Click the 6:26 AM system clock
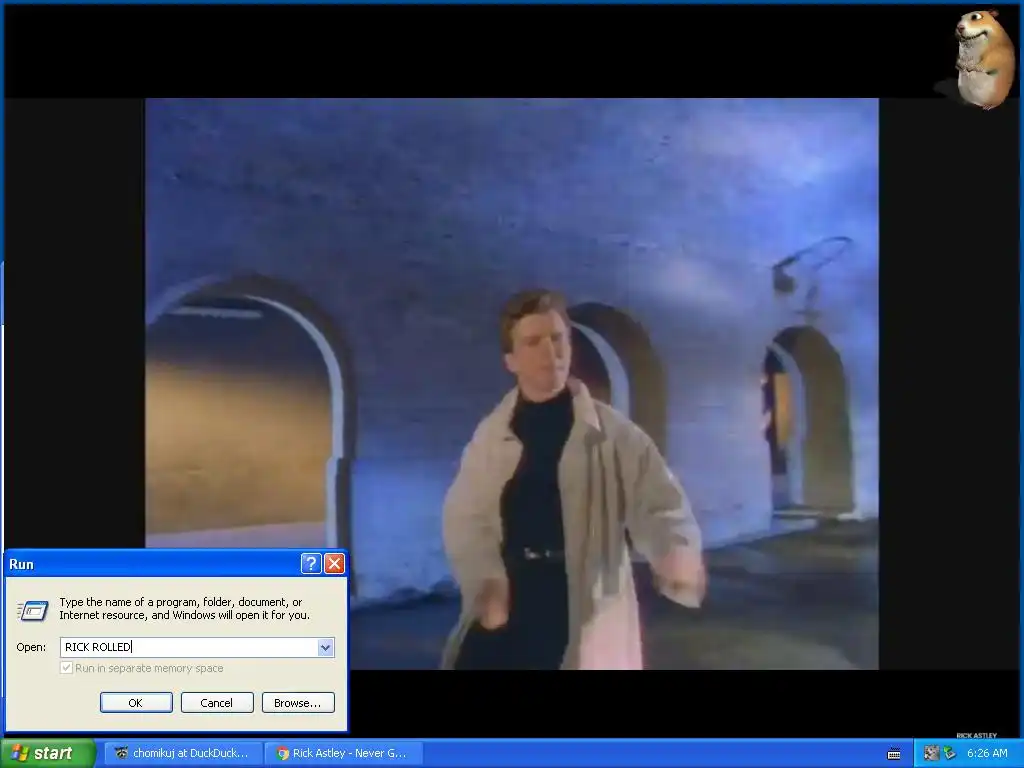 [987, 753]
